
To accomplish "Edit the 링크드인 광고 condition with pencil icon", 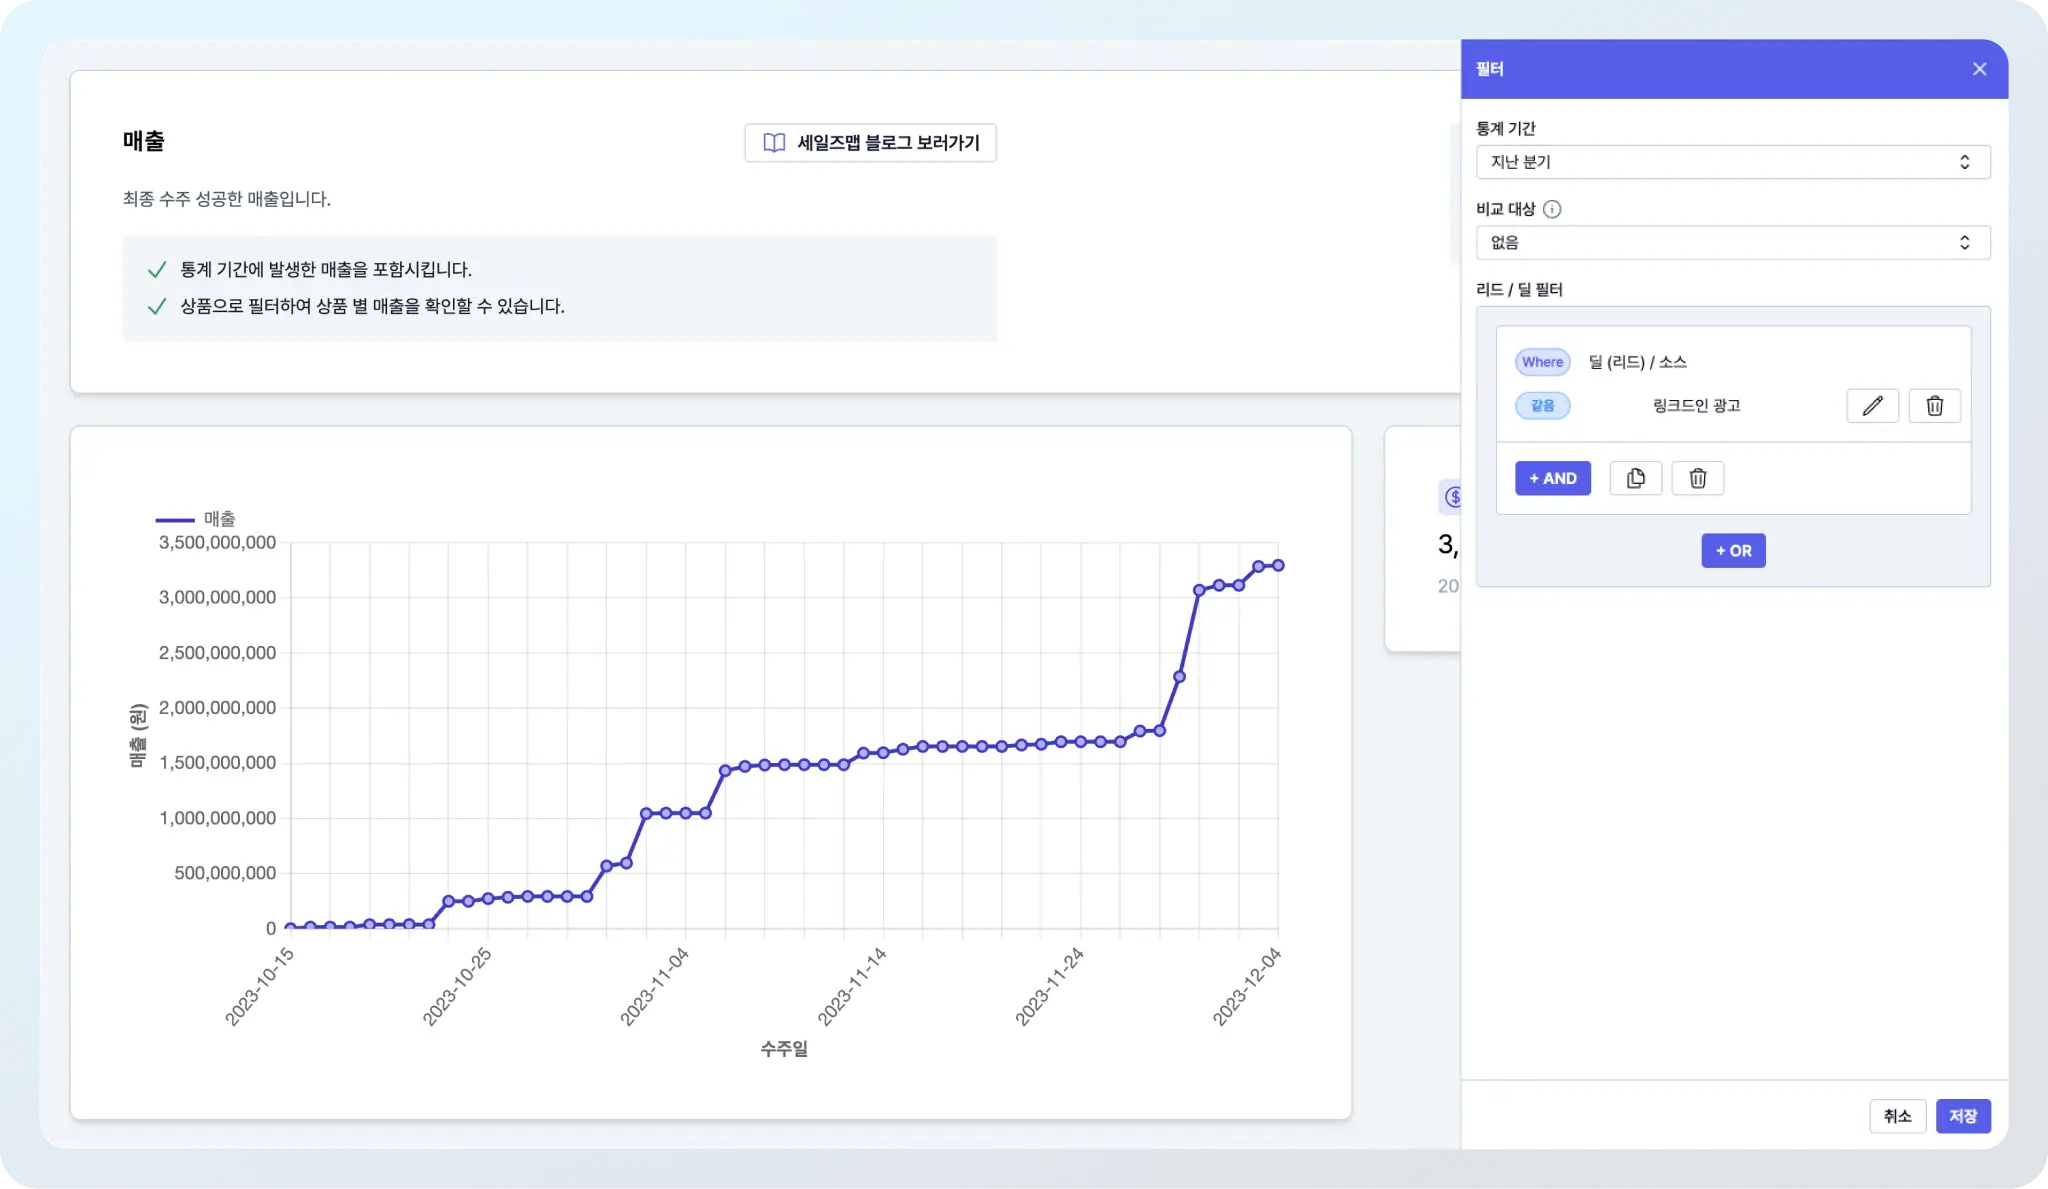I will (1872, 405).
